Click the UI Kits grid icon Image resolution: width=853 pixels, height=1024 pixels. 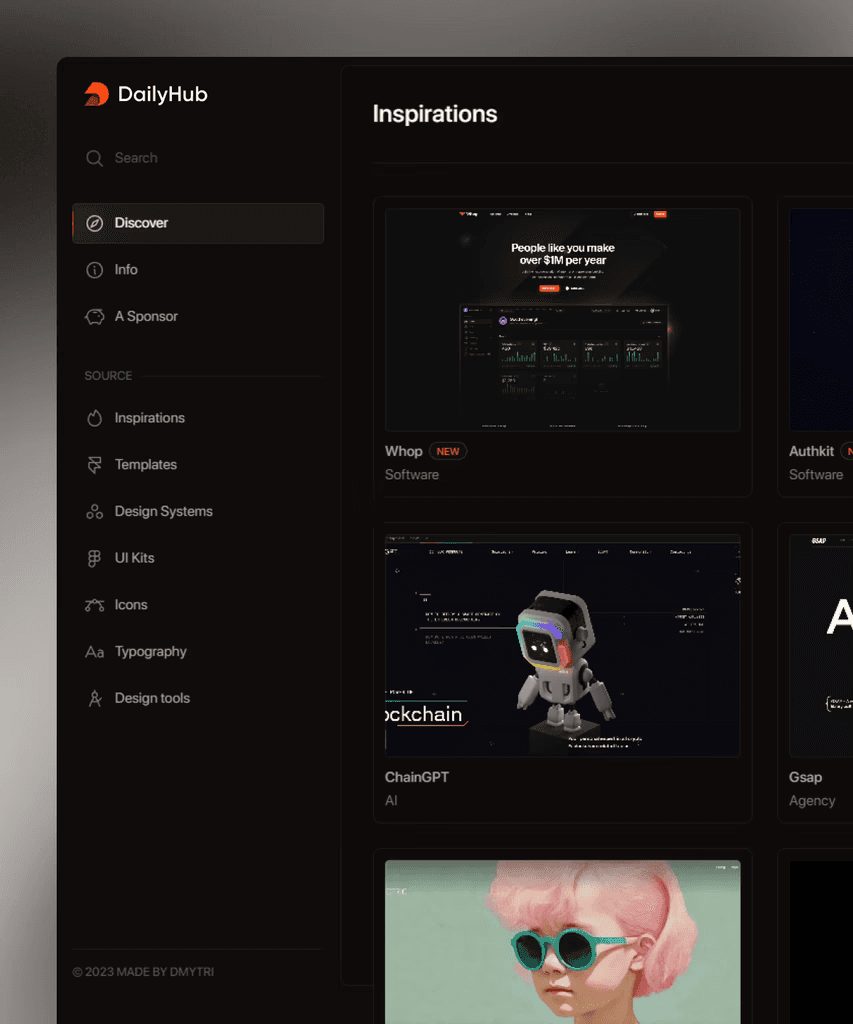coord(95,557)
